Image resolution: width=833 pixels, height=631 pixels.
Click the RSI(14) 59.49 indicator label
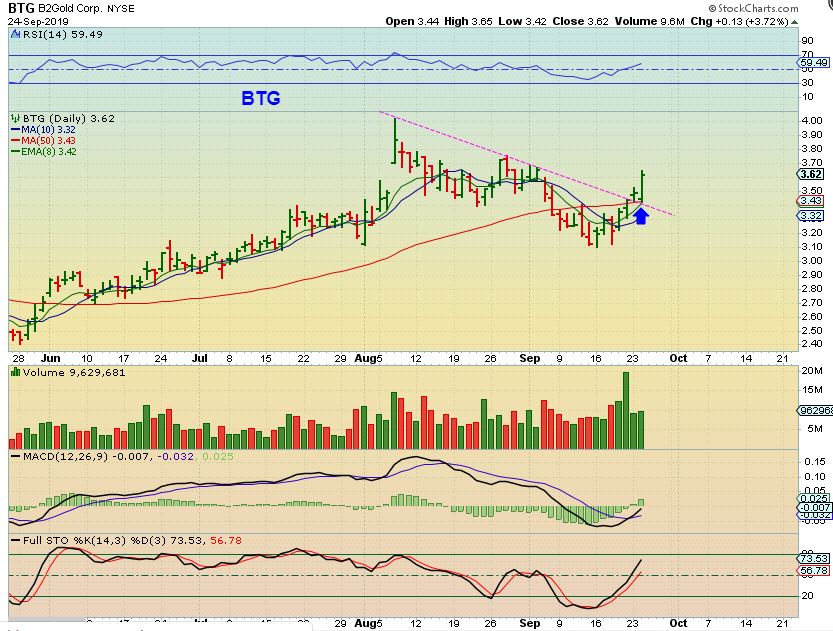pos(62,35)
